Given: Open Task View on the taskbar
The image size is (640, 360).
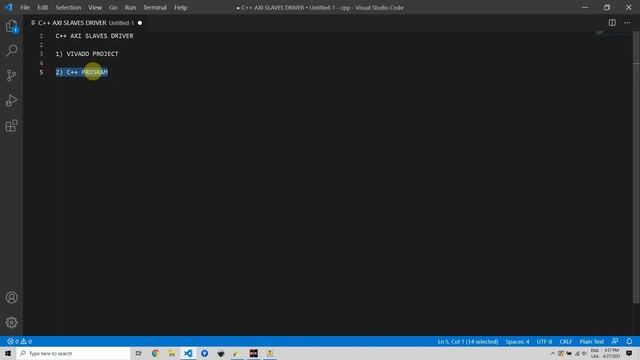Looking at the screenshot, I should click(139, 353).
